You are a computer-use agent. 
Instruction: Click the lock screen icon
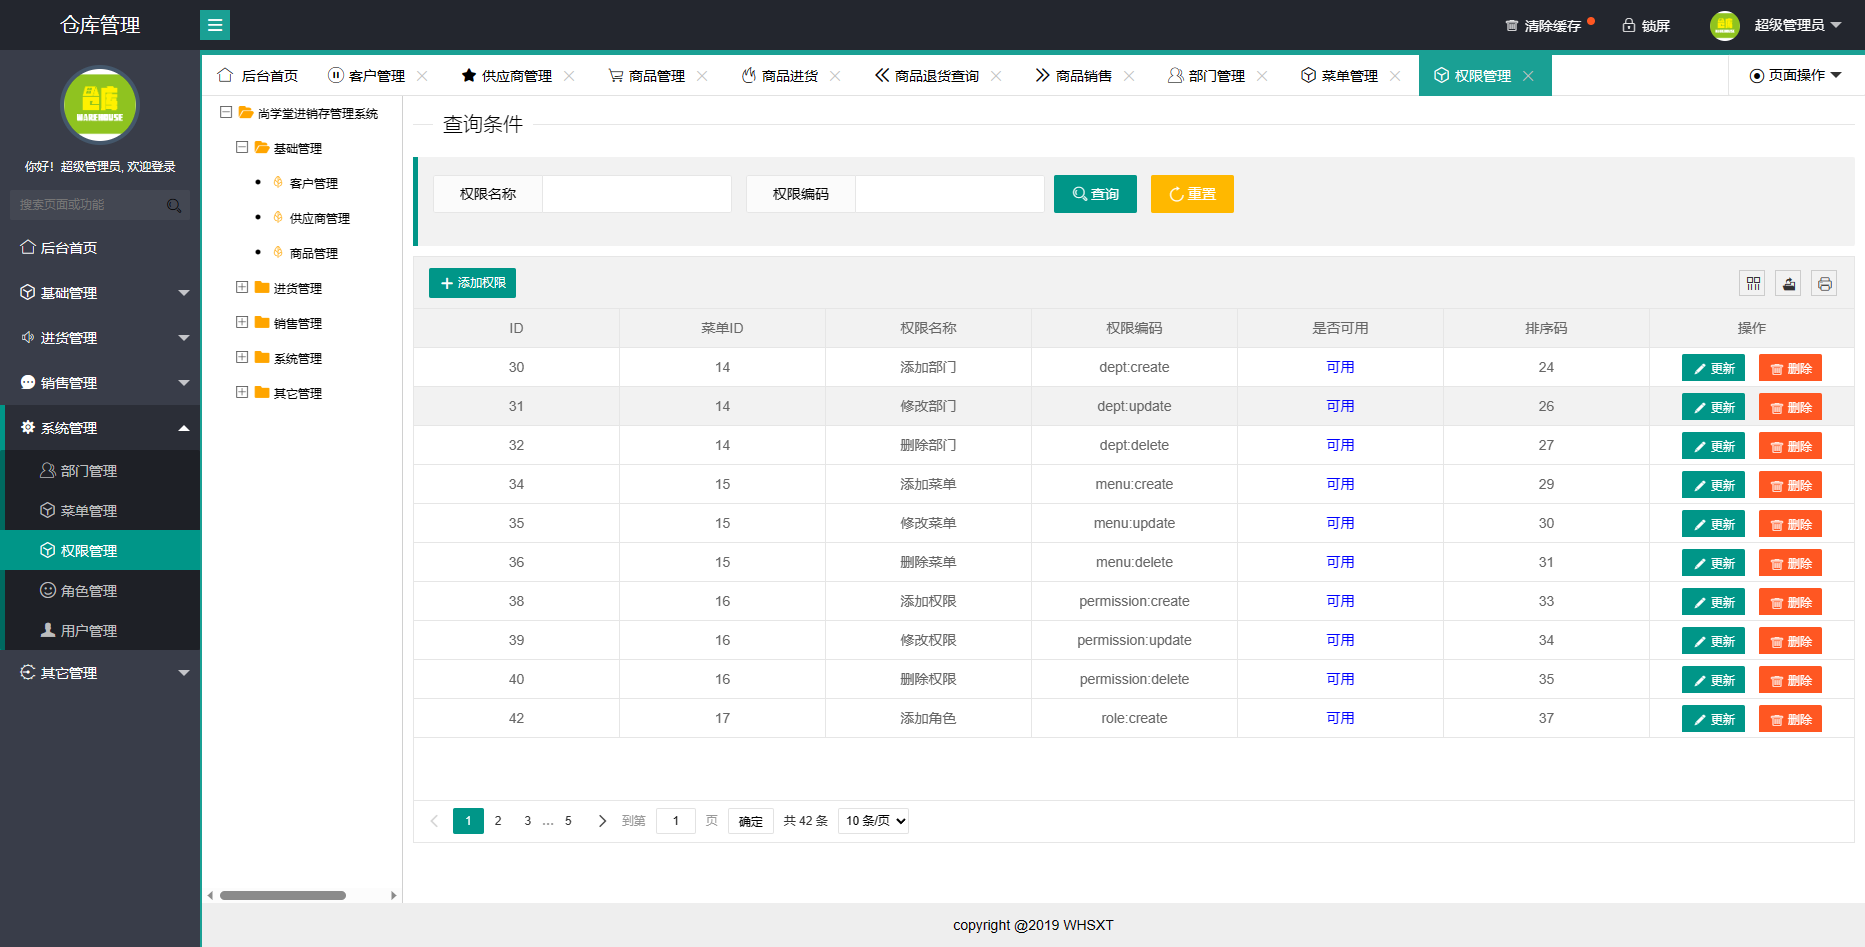(x=1628, y=26)
